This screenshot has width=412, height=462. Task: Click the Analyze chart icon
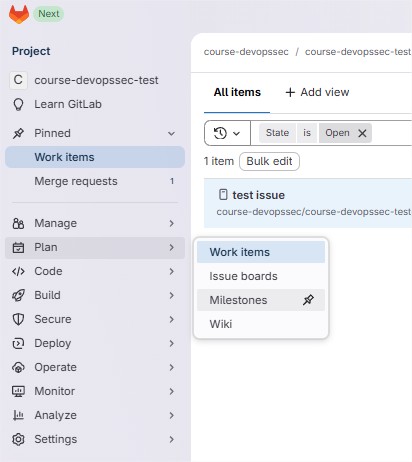(x=18, y=415)
